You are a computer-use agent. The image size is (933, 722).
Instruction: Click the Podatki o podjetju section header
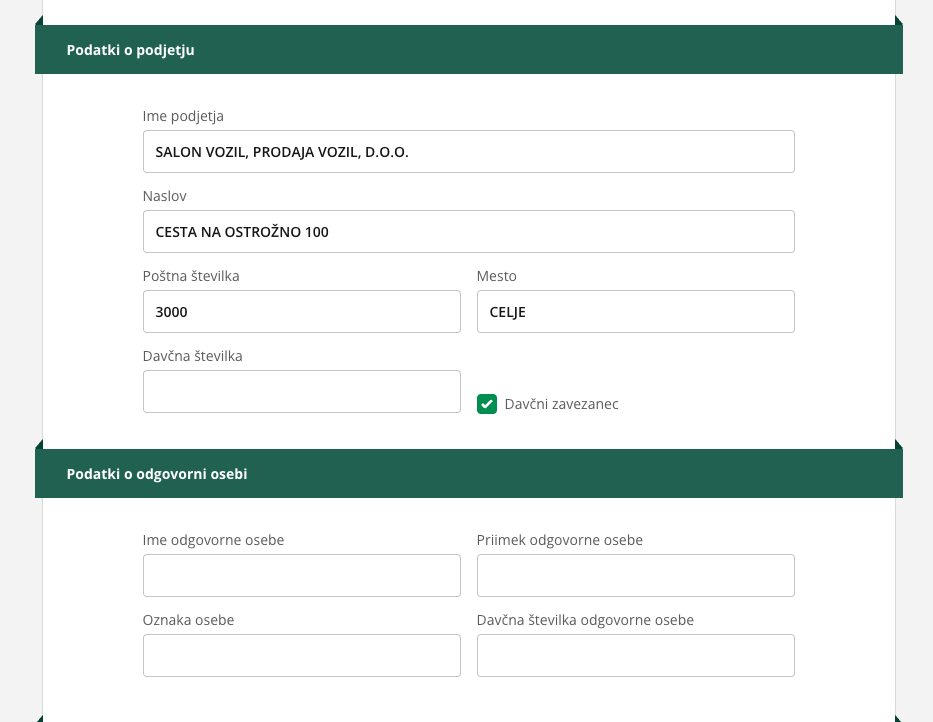pos(131,50)
